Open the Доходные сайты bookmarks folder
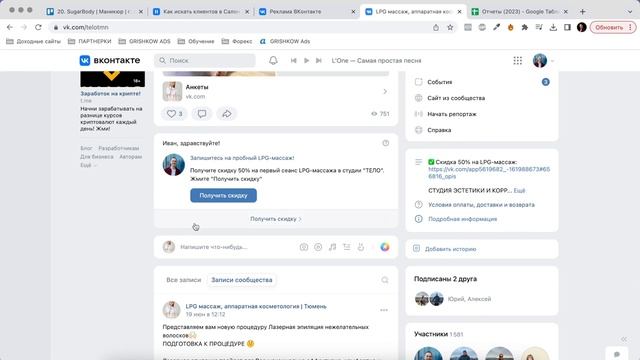Image resolution: width=640 pixels, height=360 pixels. click(33, 41)
